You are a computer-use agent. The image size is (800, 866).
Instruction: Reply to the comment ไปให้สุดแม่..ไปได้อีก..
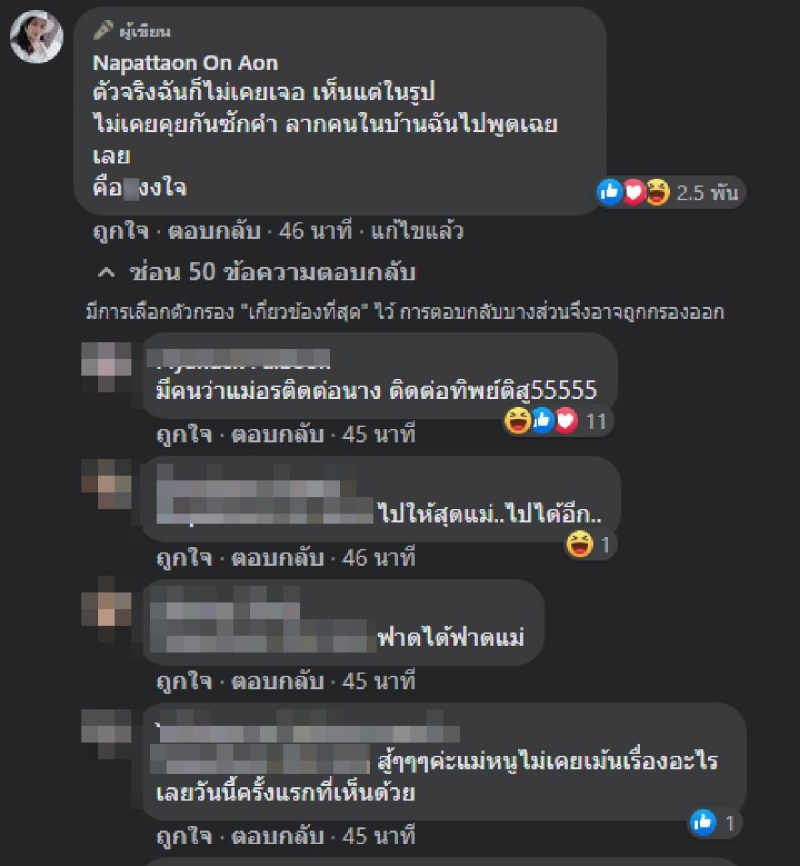click(x=277, y=558)
